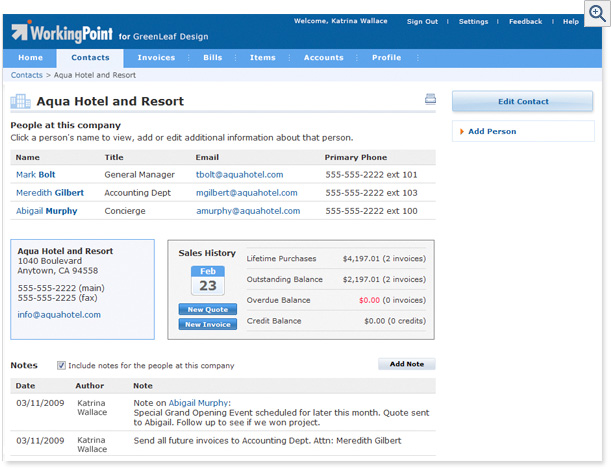Click Abigail Murphy link in note
611x469 pixels.
[198, 403]
